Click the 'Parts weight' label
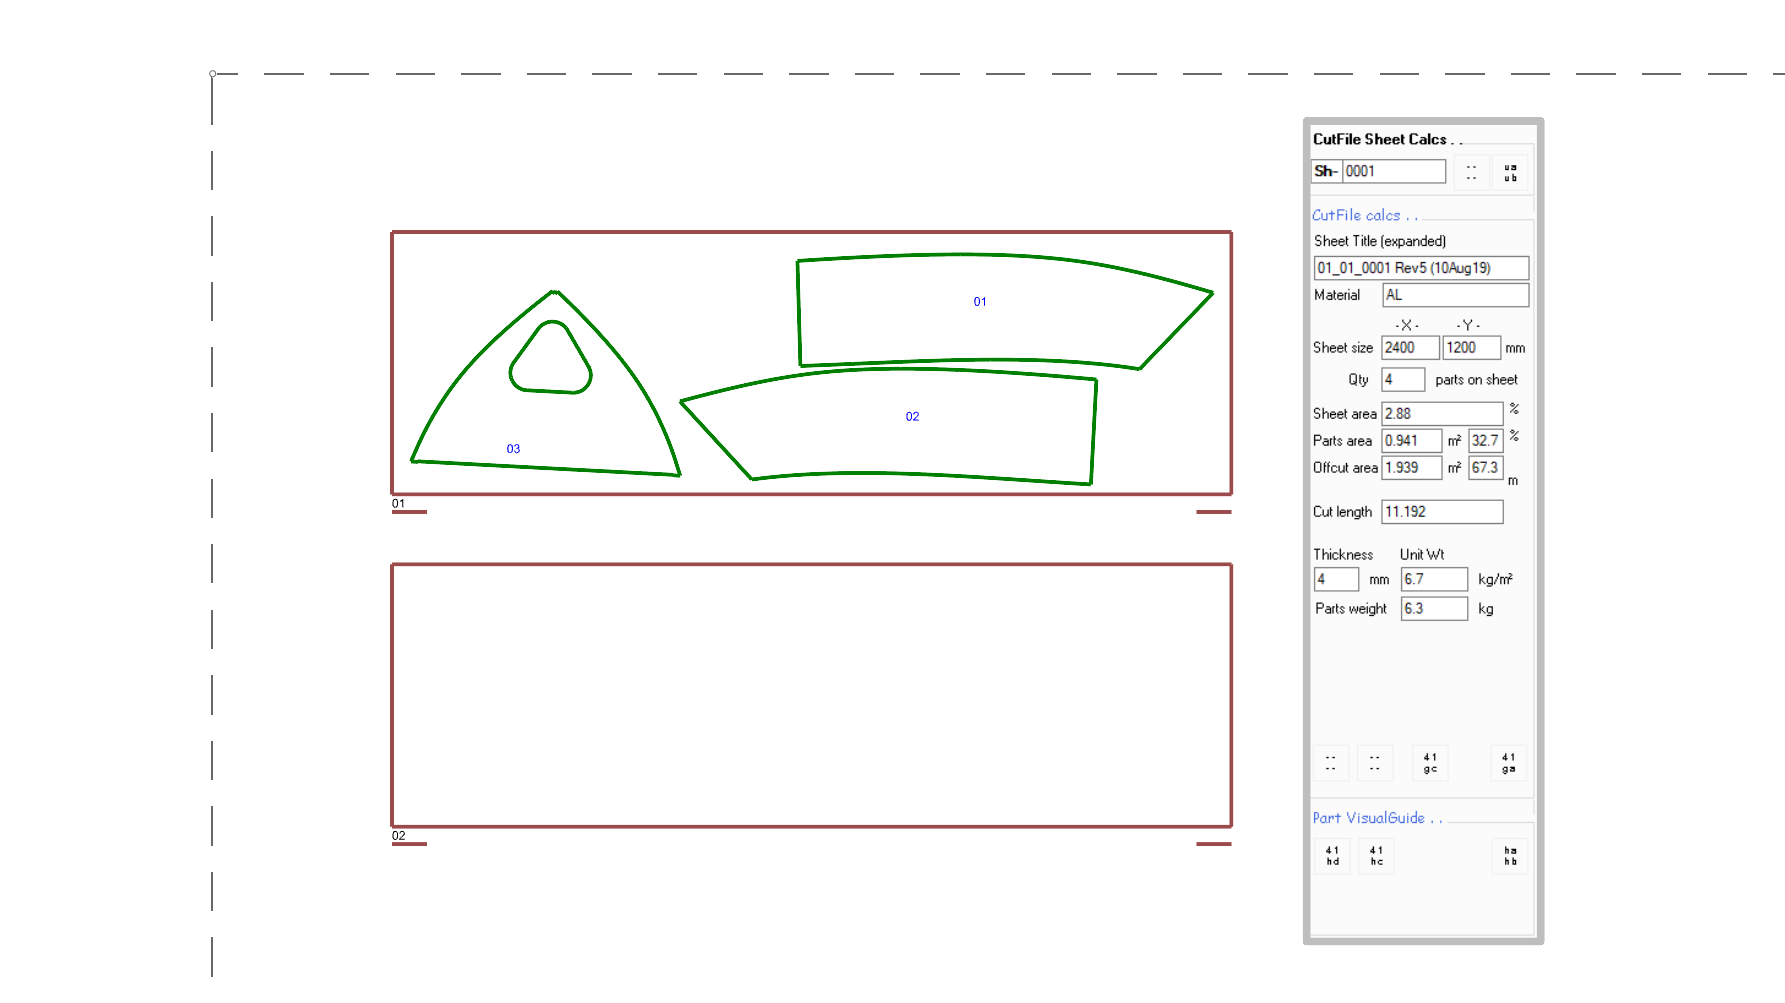 coord(1351,609)
